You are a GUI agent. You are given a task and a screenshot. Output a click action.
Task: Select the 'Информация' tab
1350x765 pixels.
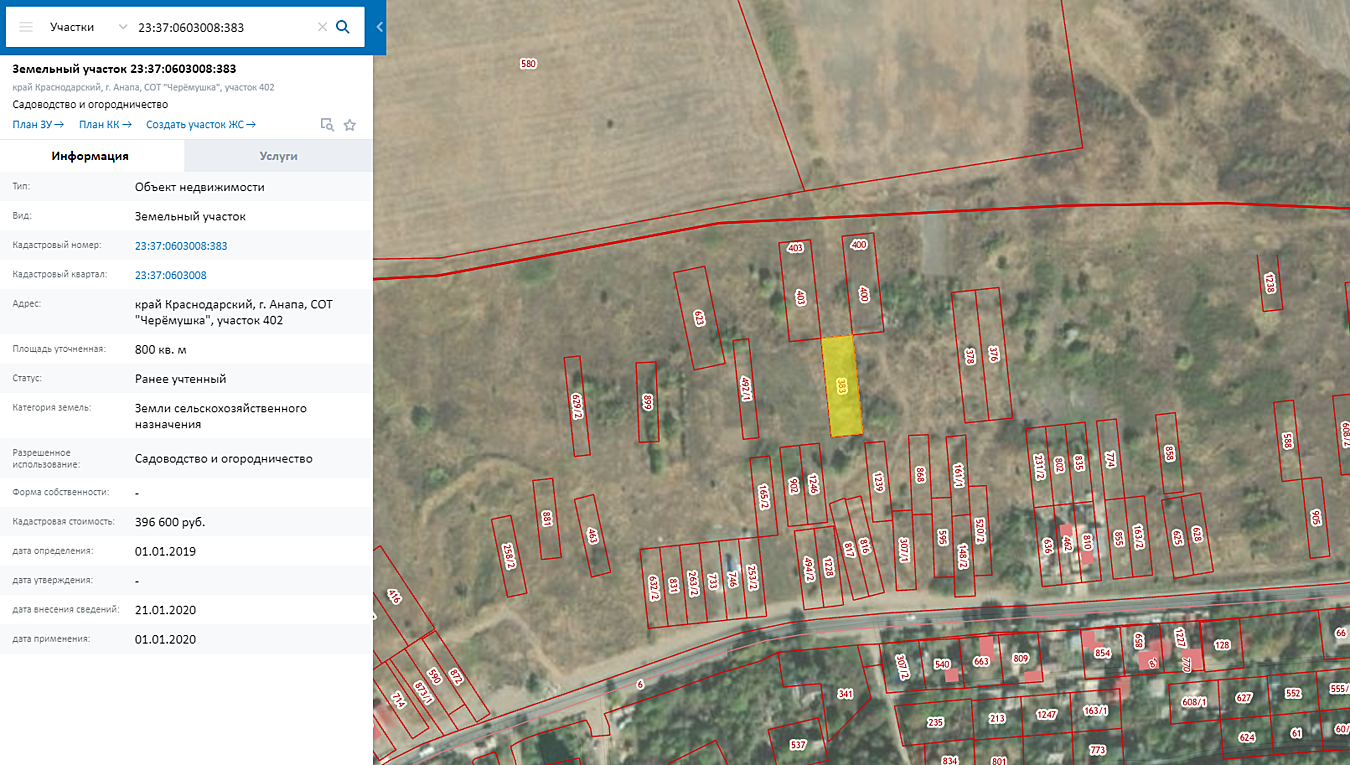coord(91,156)
